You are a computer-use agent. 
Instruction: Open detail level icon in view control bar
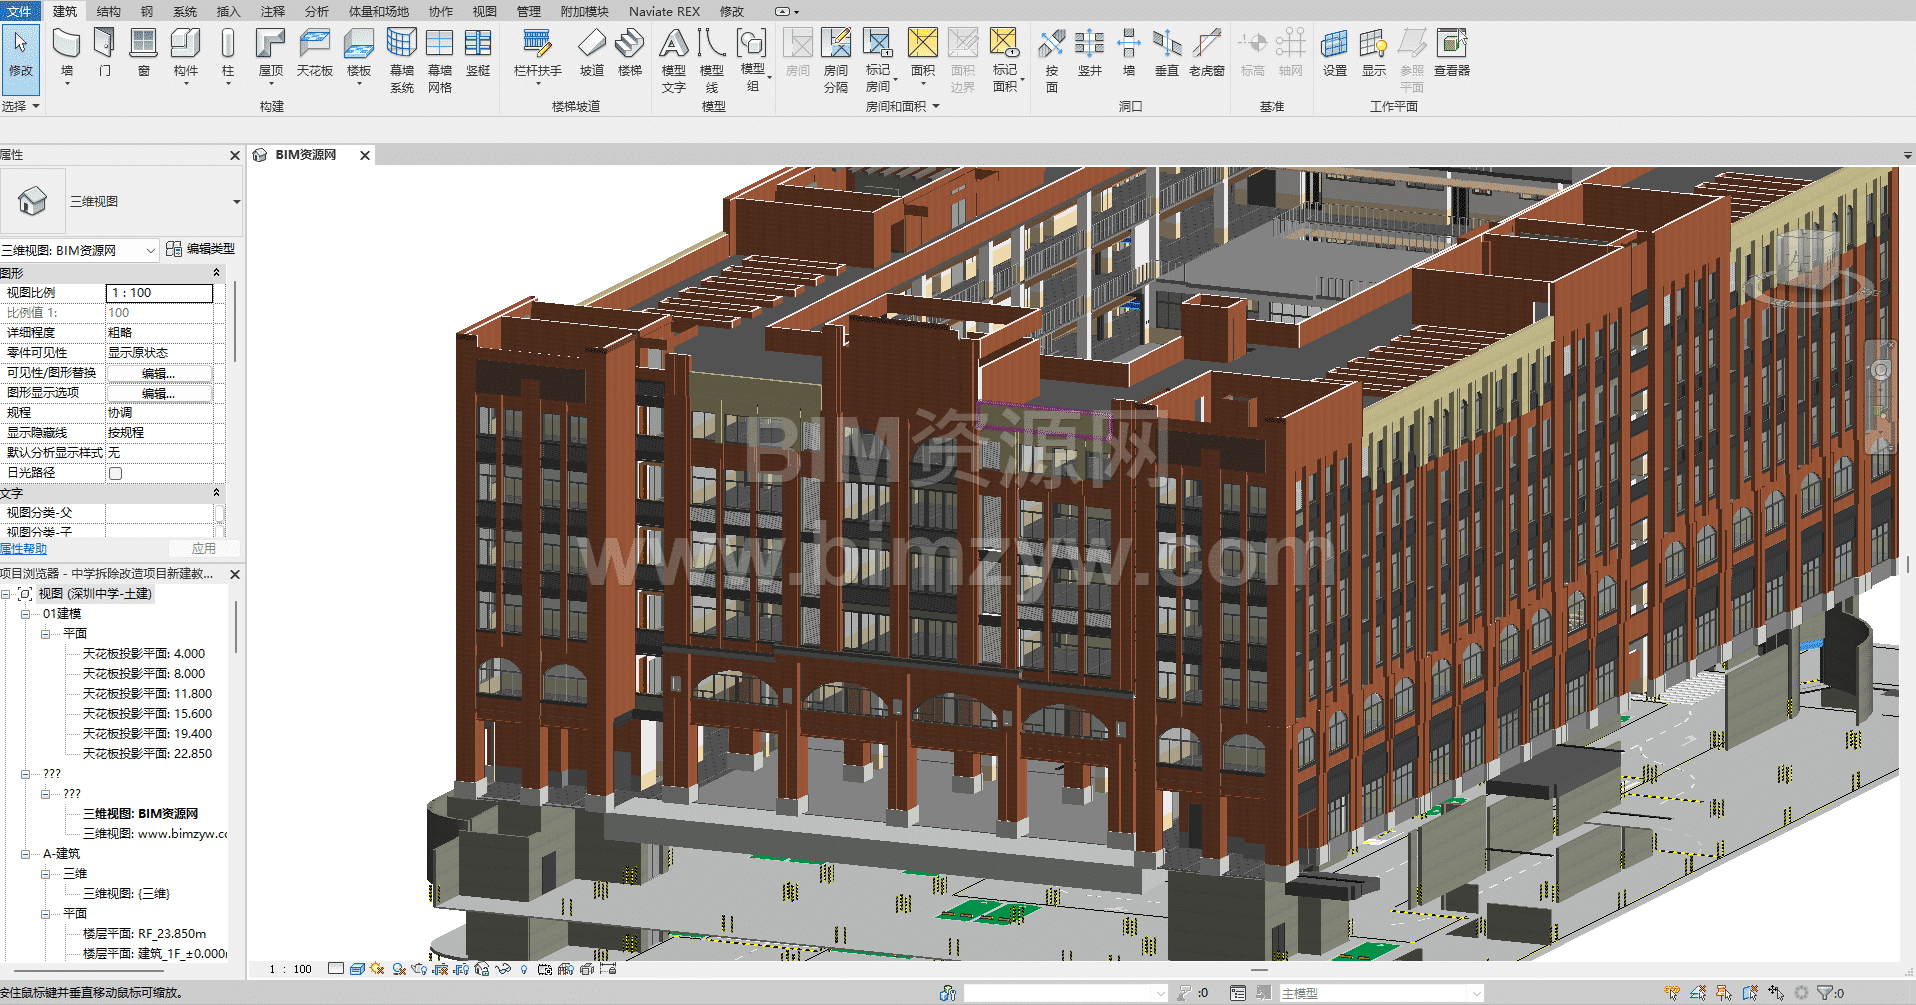pos(336,969)
